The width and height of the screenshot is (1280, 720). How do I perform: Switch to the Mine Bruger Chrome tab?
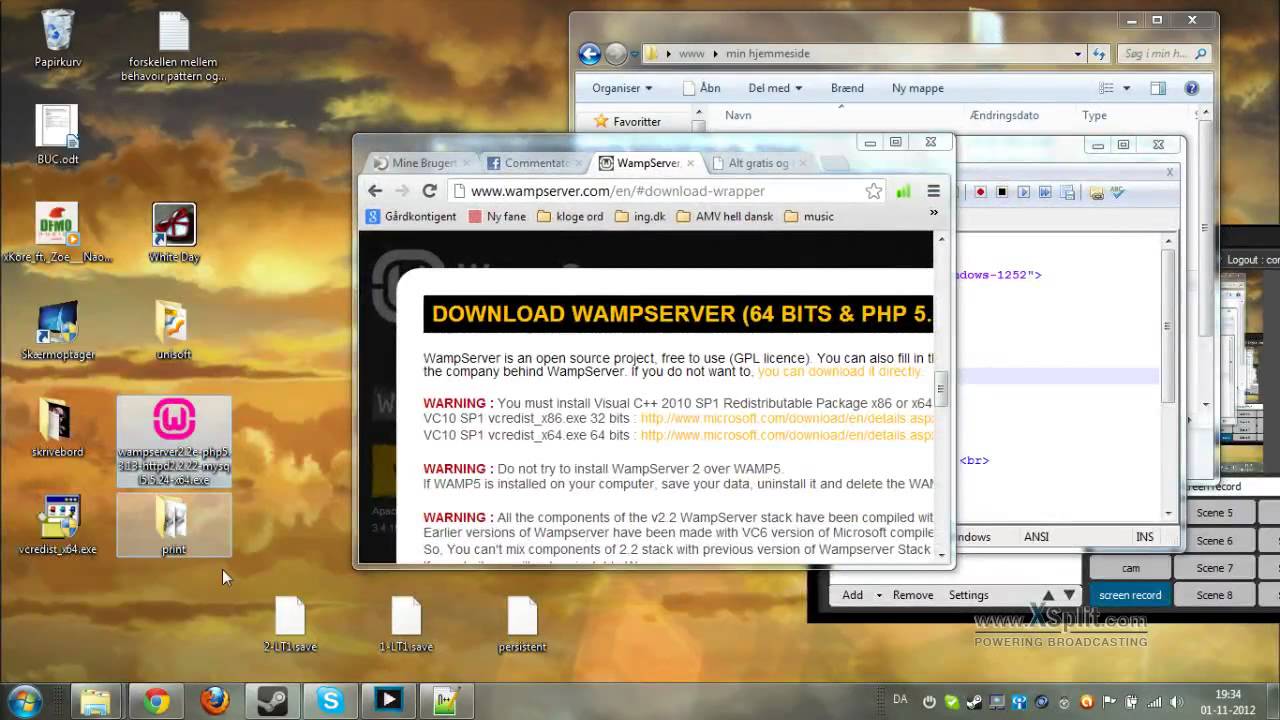(422, 163)
